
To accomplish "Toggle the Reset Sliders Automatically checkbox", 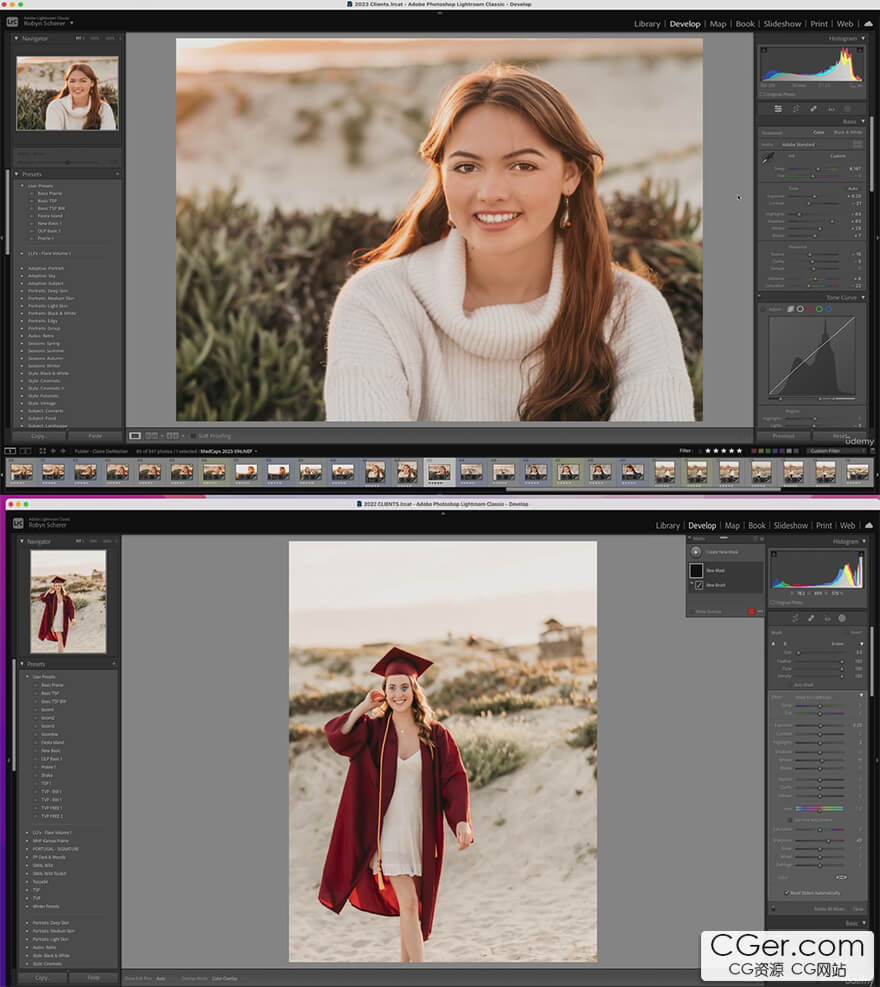I will pyautogui.click(x=787, y=893).
